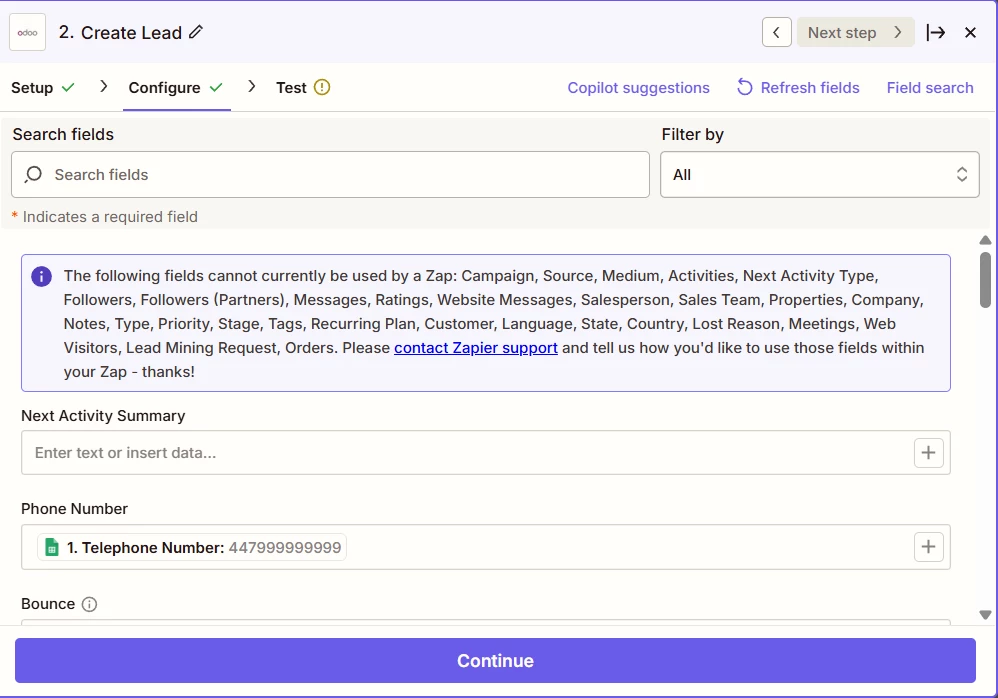Screen dimensions: 998x698
Task: Click Google Sheets icon in Telephone Number pill
Action: click(x=52, y=547)
